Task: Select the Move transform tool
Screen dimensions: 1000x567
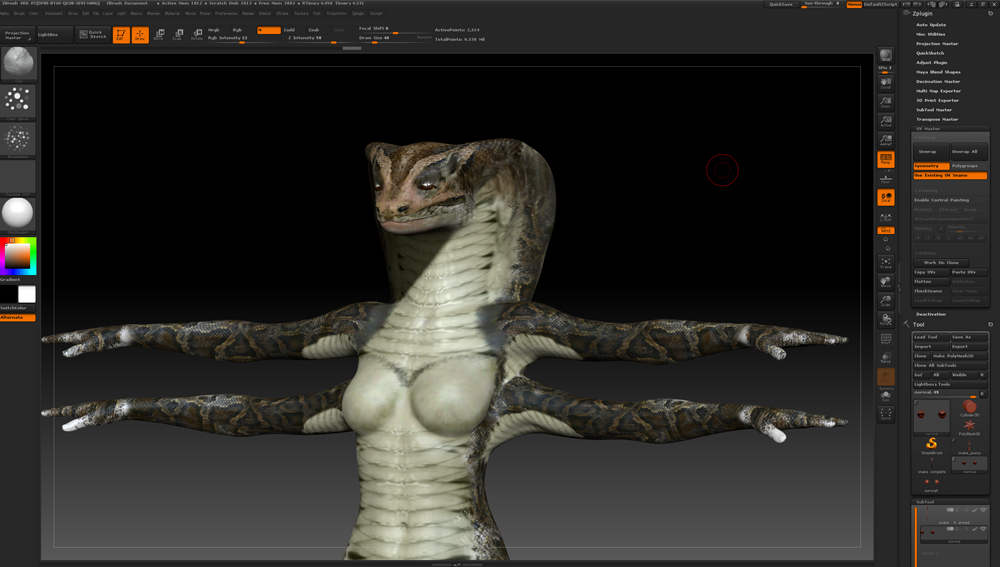Action: click(160, 35)
